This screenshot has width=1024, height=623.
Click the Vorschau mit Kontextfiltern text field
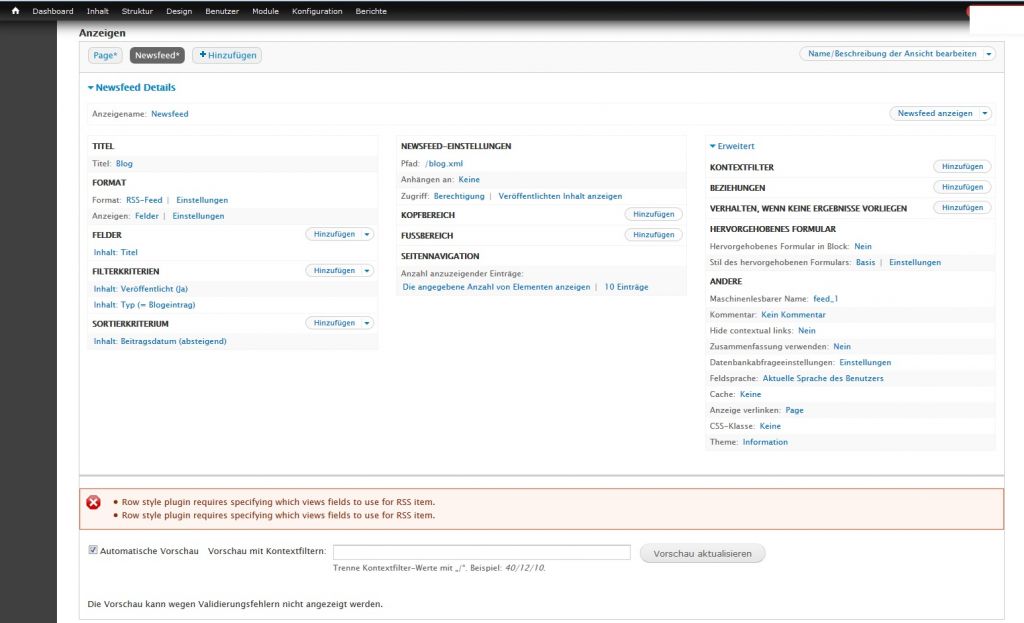[481, 552]
